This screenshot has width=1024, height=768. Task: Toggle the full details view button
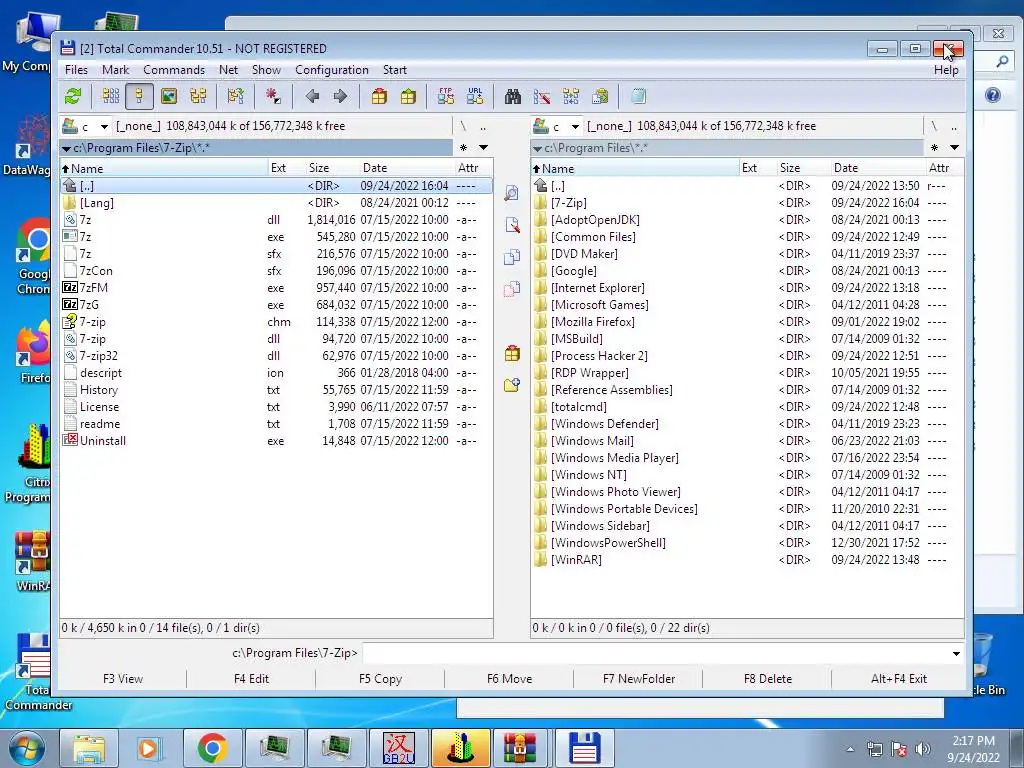click(139, 97)
